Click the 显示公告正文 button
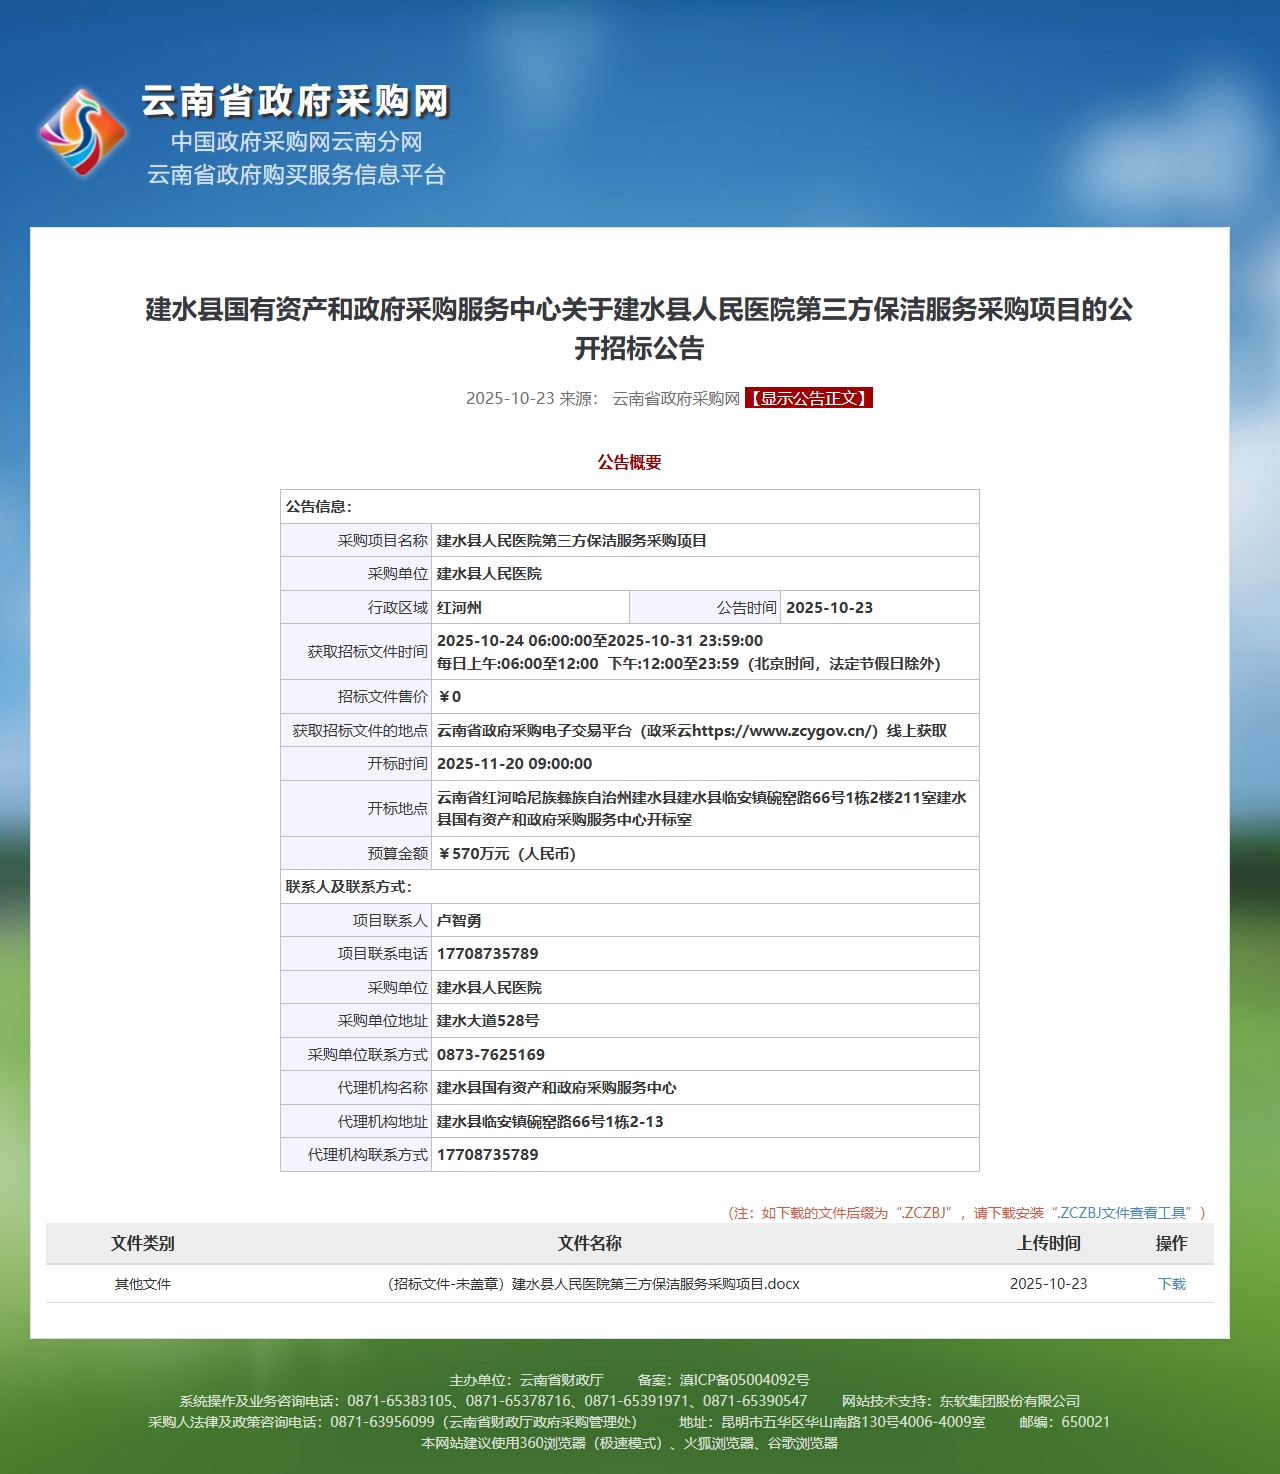1280x1474 pixels. pos(808,398)
